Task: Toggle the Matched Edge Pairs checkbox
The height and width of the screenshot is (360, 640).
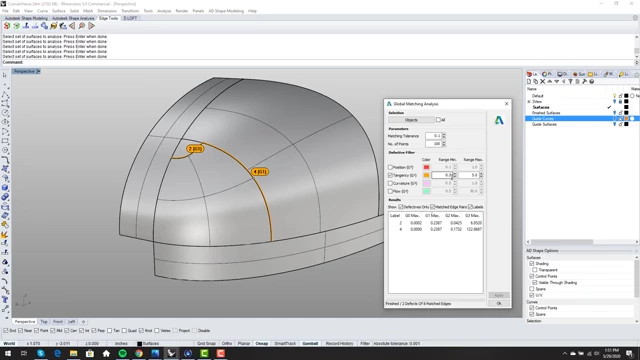Action: pos(433,207)
